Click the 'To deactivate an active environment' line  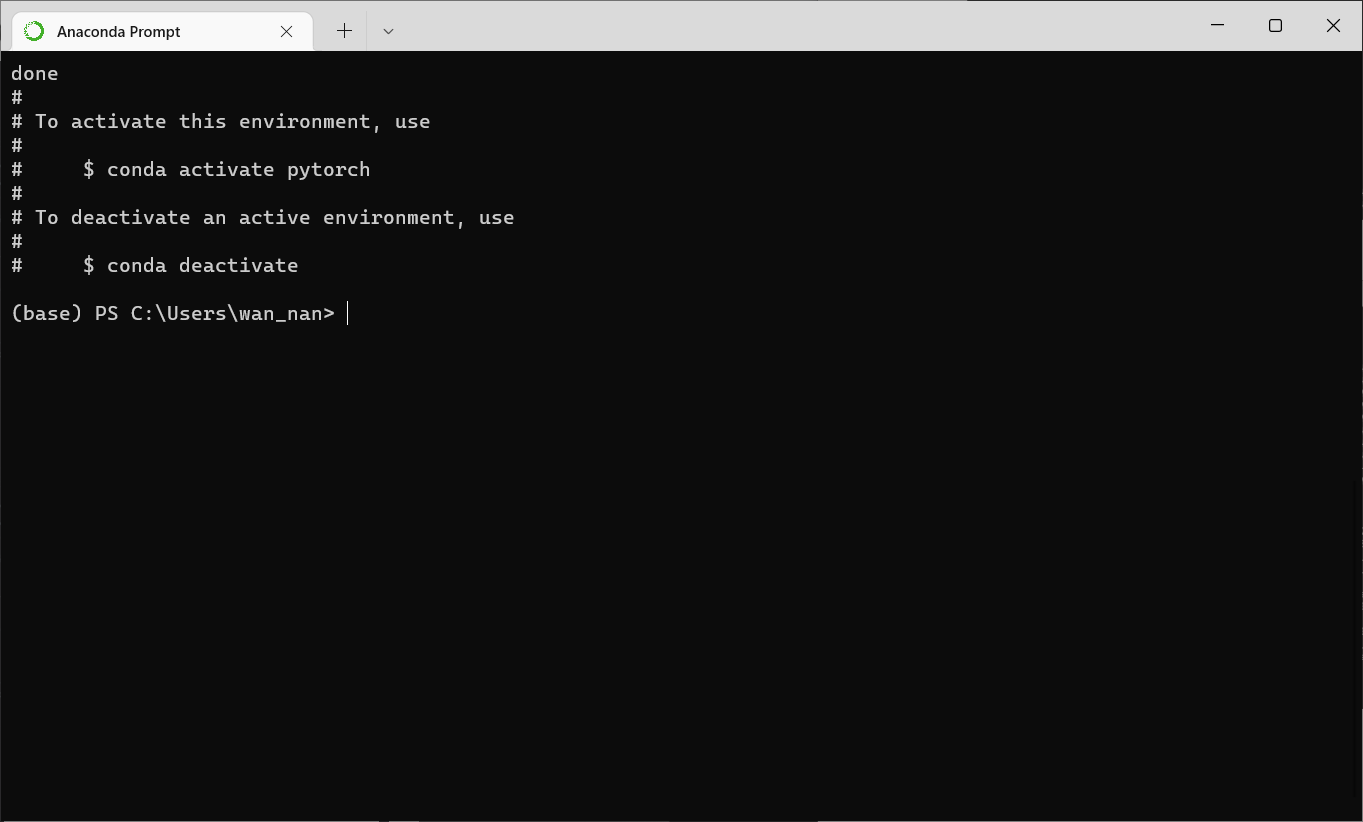pyautogui.click(x=274, y=217)
